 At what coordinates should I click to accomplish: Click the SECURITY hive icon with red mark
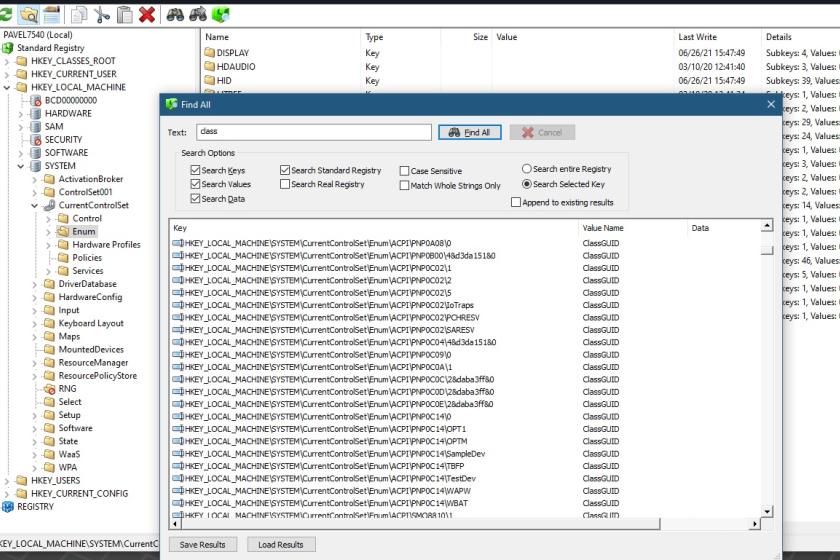[35, 140]
